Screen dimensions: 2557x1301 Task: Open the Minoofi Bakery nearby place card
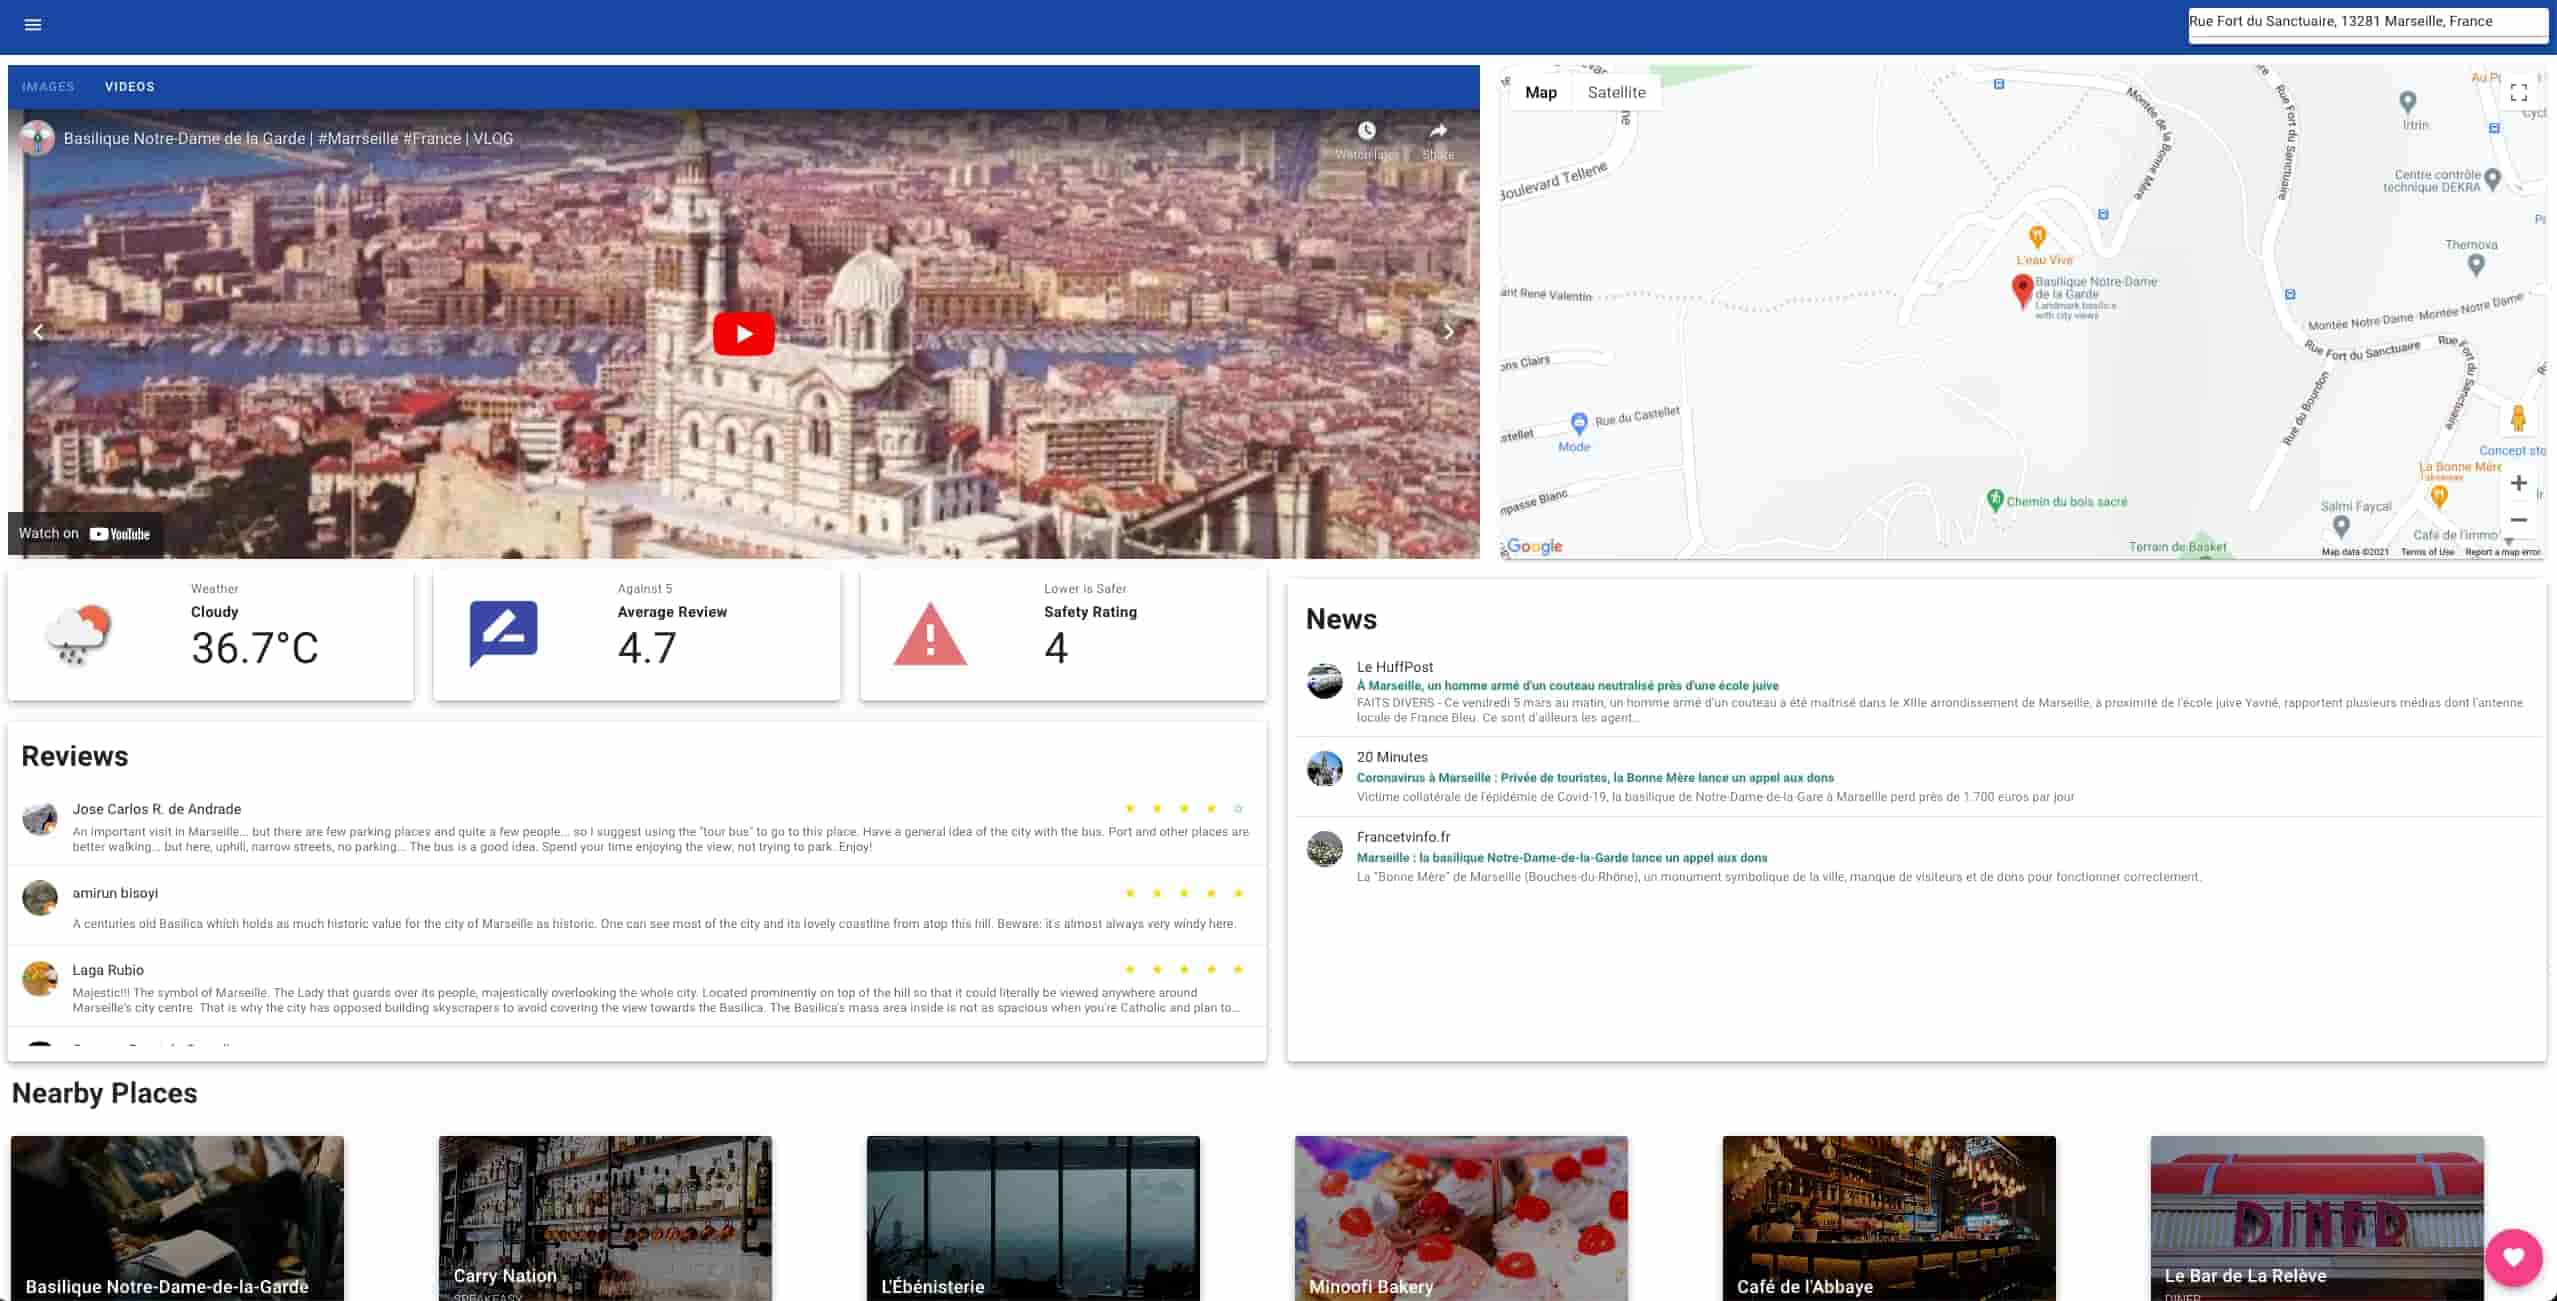[x=1461, y=1218]
